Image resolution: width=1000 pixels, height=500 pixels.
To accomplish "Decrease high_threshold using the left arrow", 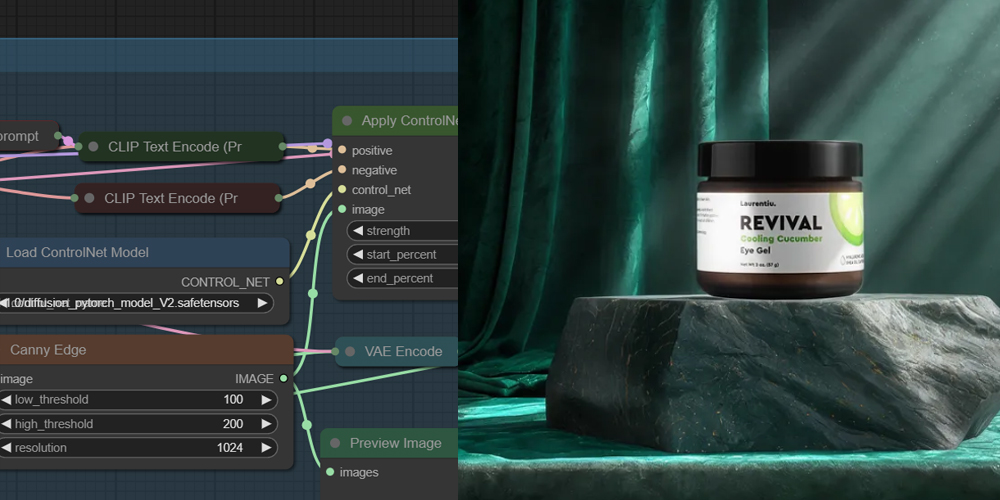I will (6, 424).
